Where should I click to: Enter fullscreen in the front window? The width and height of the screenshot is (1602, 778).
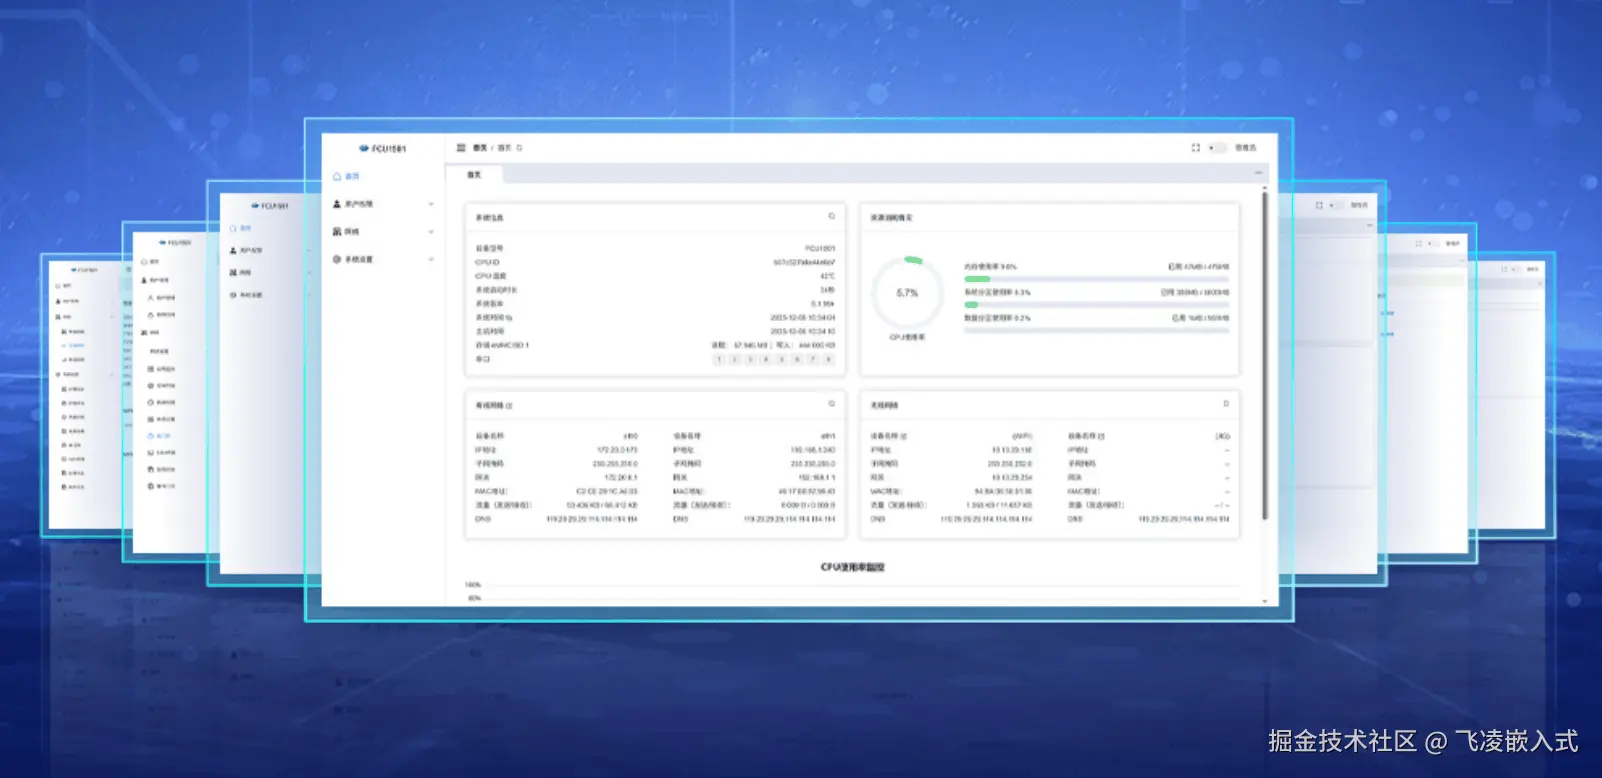1195,147
